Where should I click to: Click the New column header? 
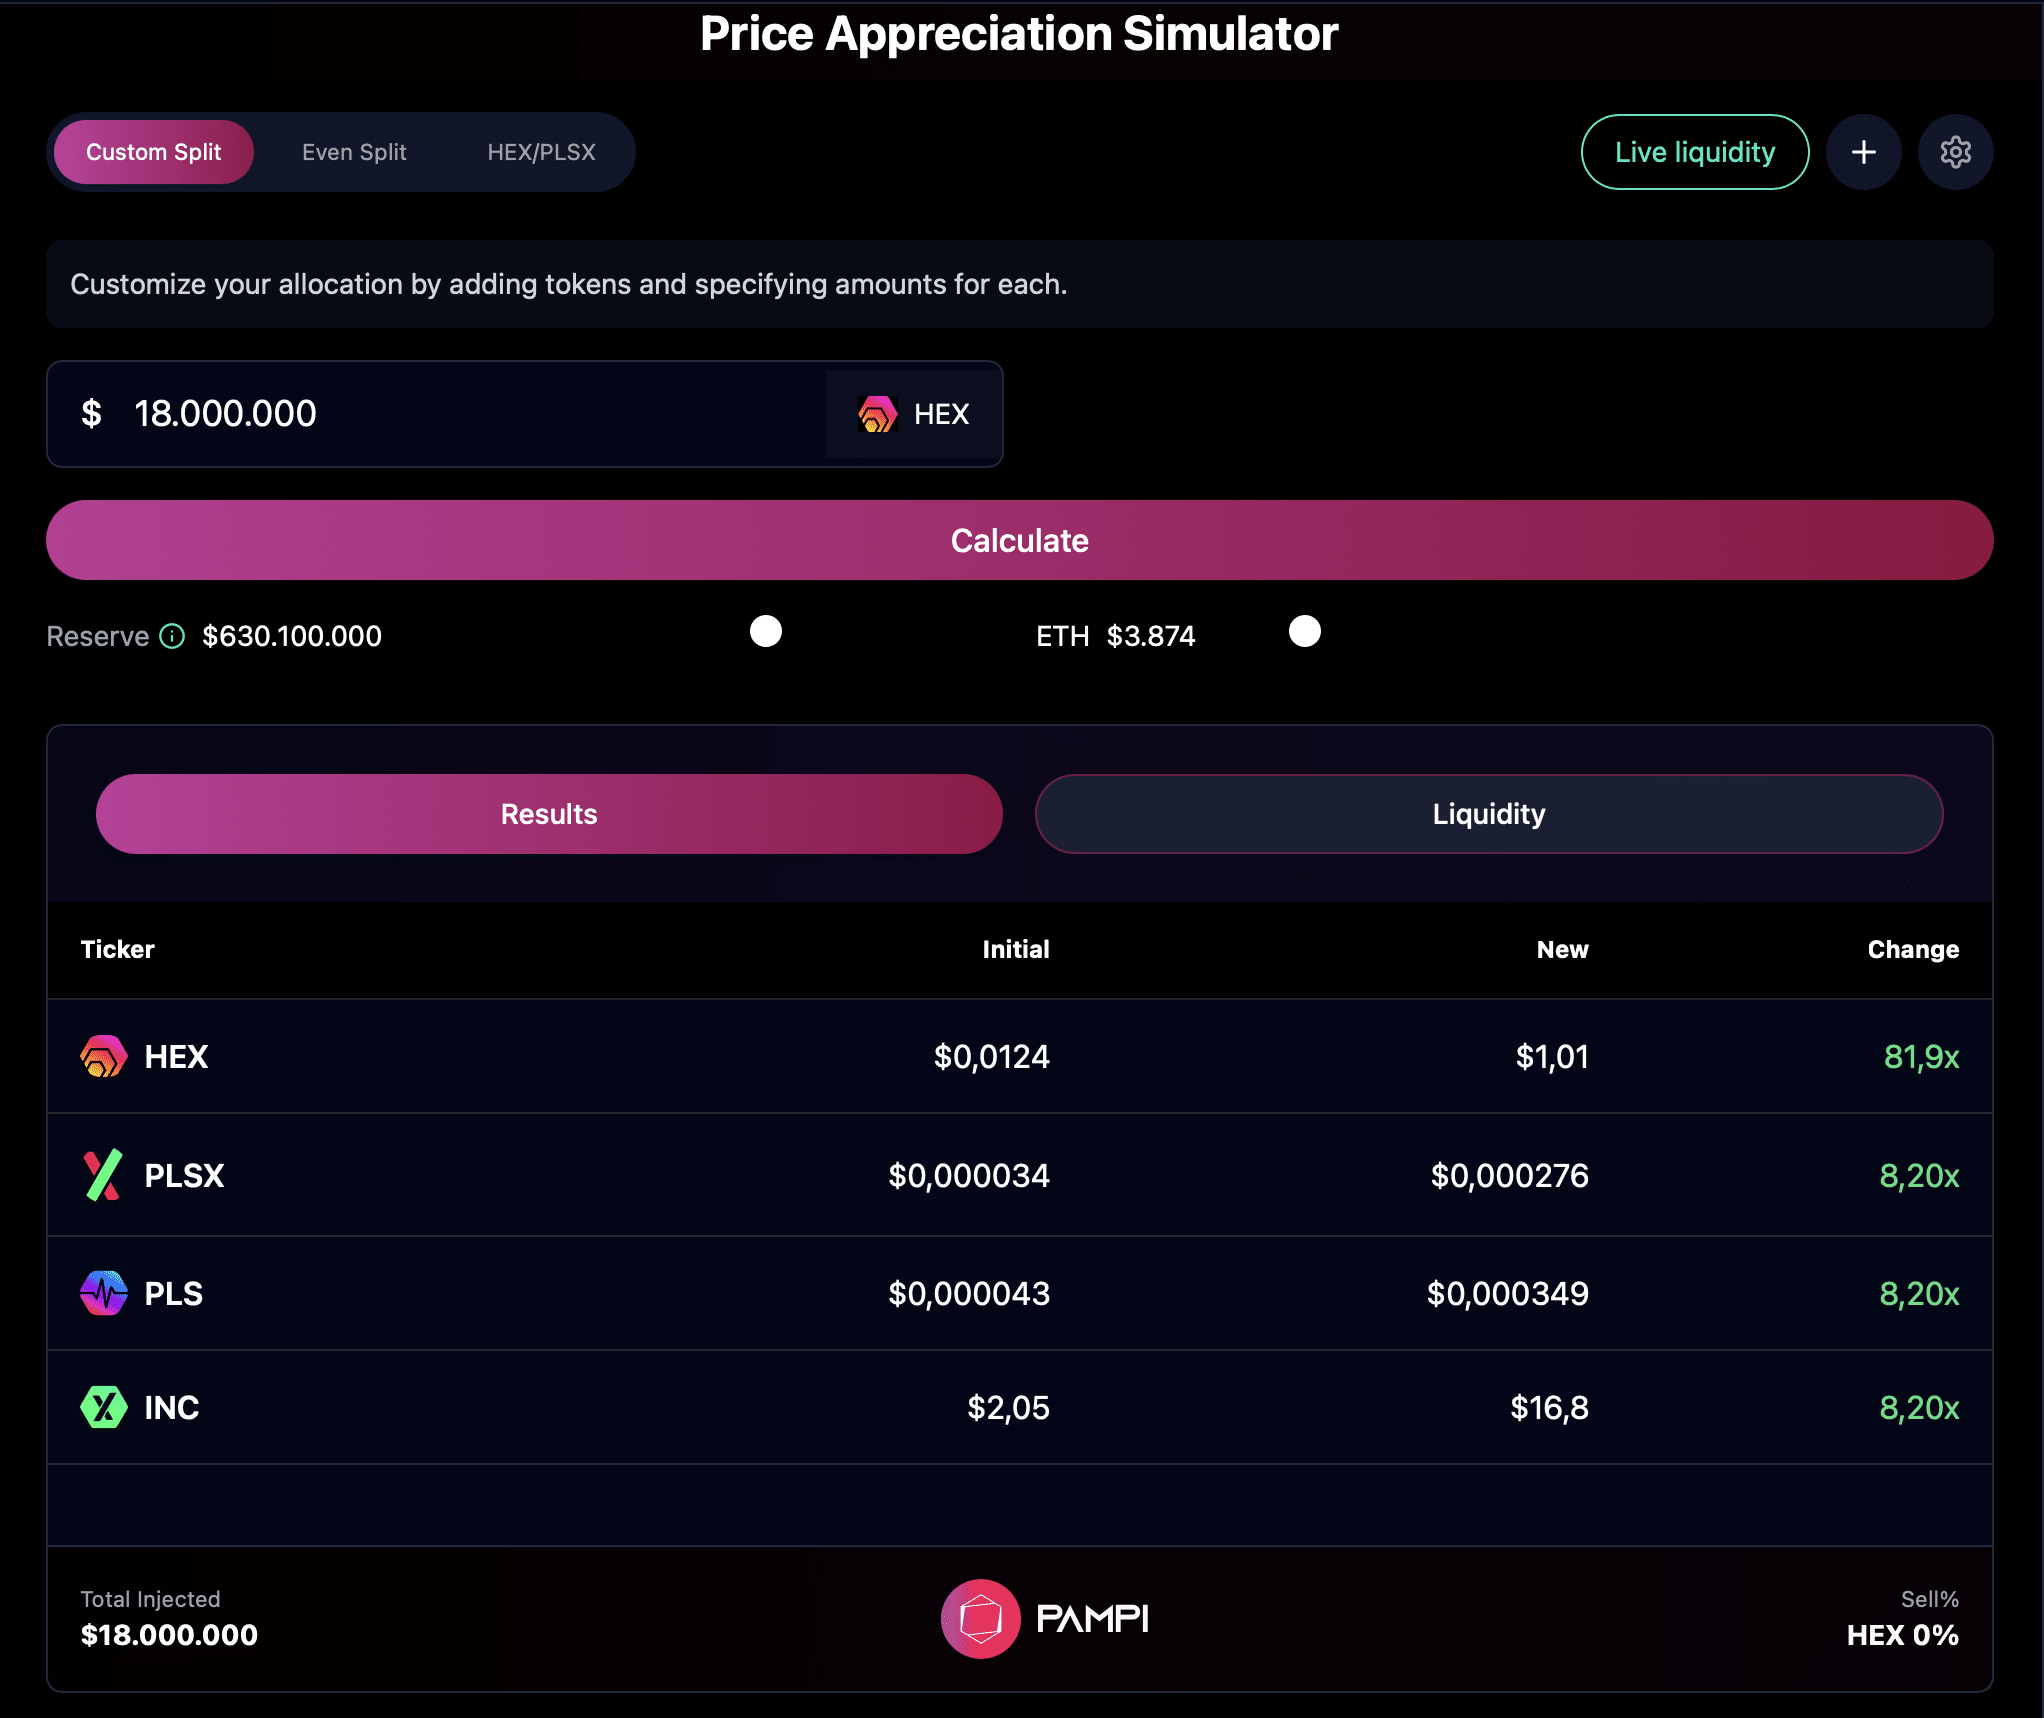[x=1562, y=949]
